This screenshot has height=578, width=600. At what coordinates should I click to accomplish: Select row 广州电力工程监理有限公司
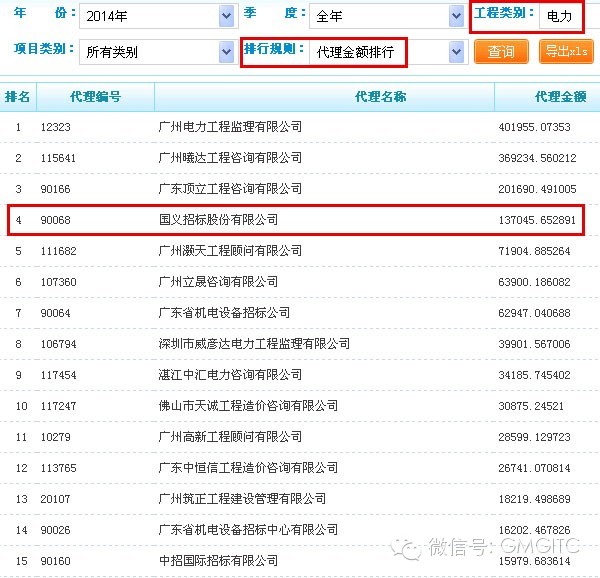click(x=300, y=127)
